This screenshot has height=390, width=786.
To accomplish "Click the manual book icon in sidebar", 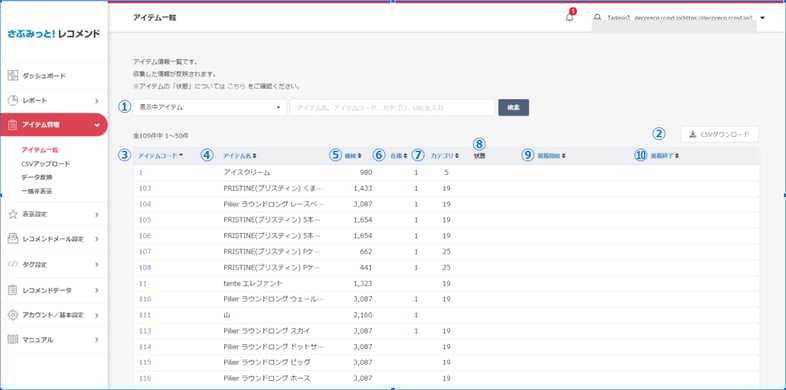I will click(x=13, y=339).
